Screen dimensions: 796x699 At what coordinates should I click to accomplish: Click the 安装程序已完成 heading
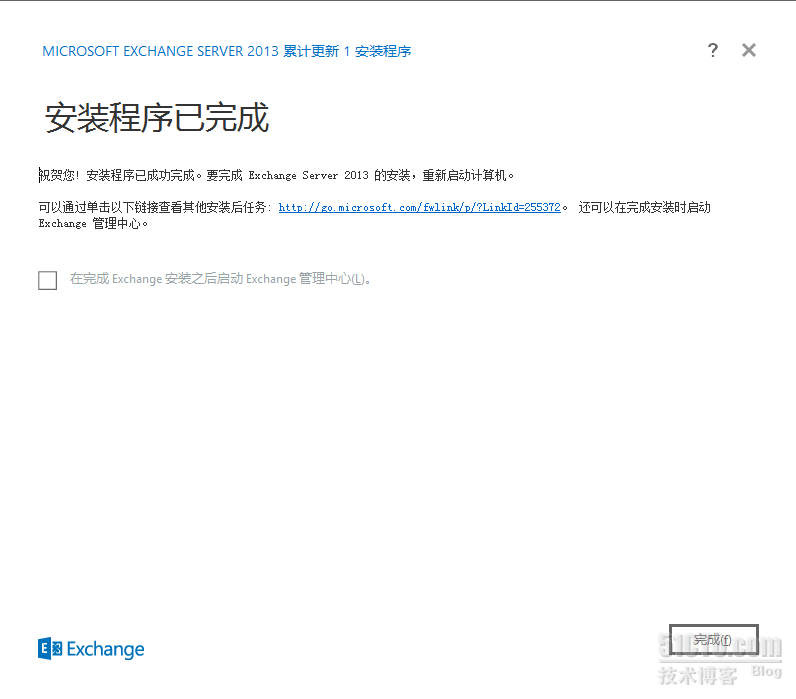[157, 118]
